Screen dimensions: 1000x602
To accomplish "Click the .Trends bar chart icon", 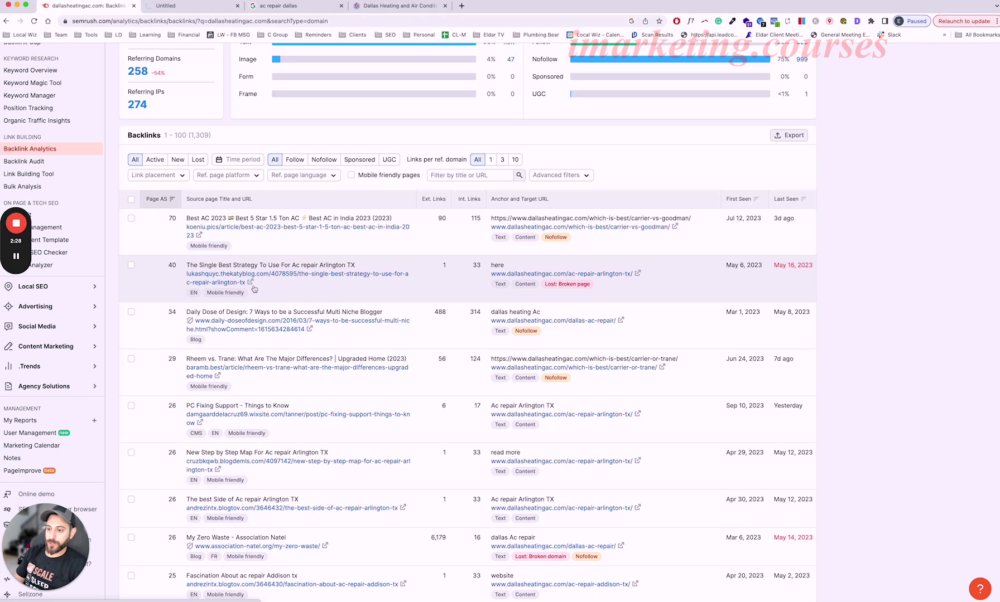I will click(8, 366).
